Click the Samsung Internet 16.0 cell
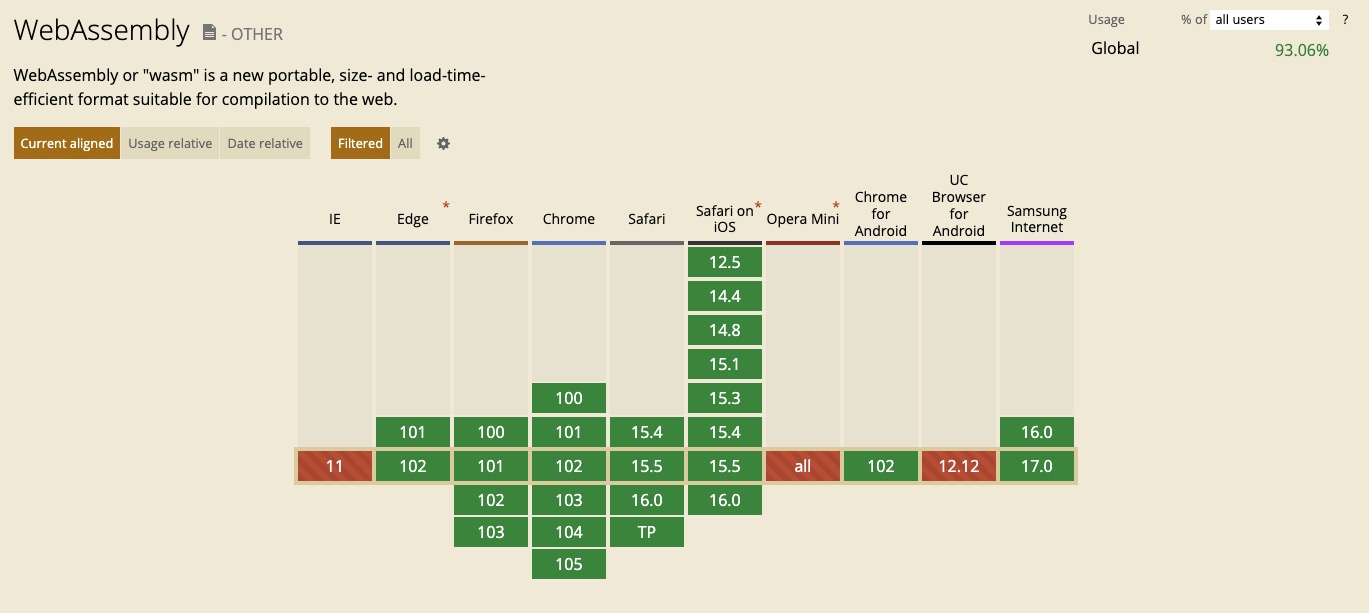 [1037, 432]
